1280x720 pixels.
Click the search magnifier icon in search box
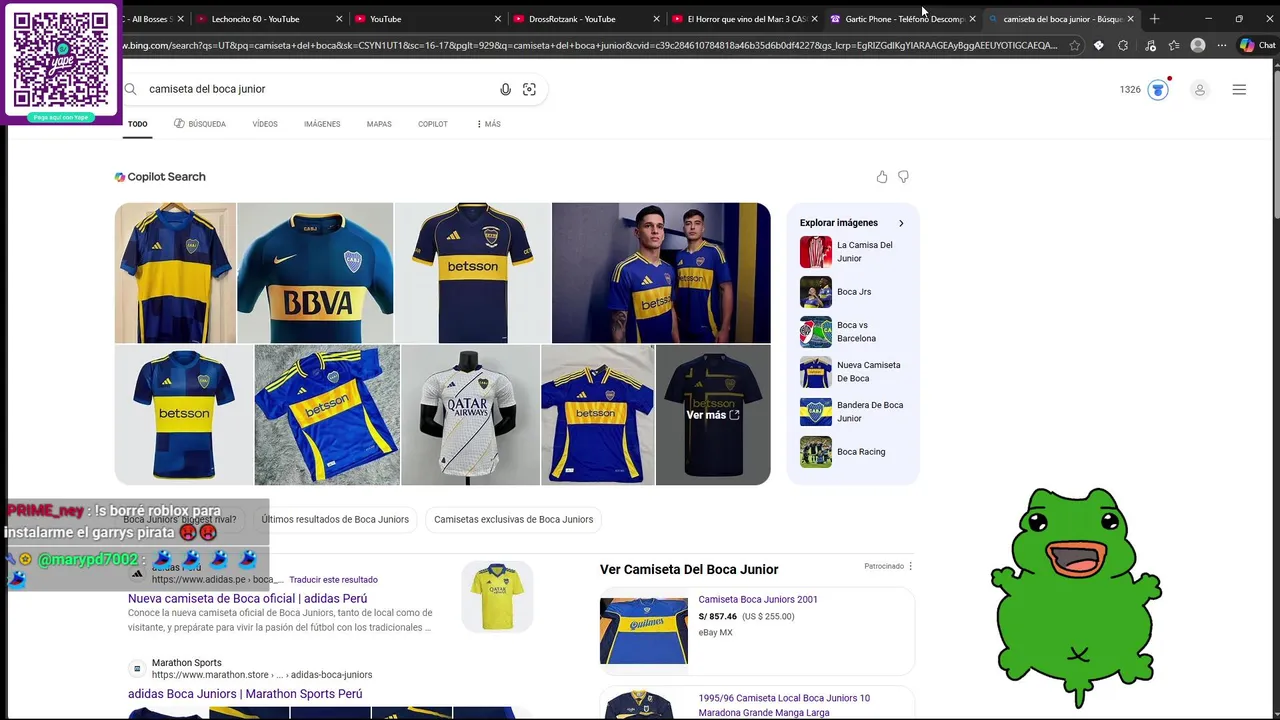click(130, 89)
